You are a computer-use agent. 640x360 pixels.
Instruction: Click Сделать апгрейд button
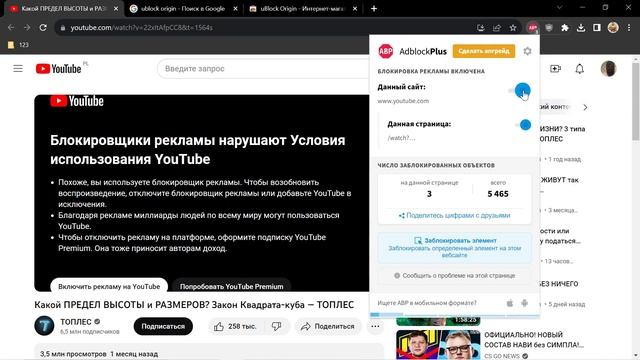[484, 51]
